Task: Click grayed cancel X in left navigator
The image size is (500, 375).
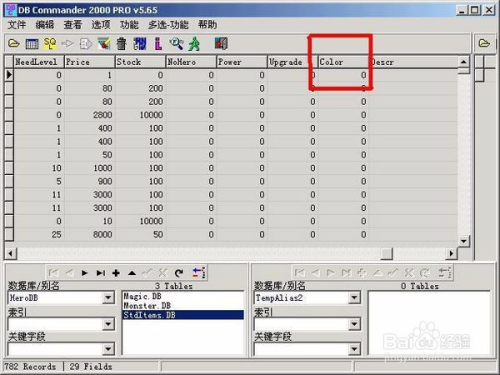Action: (x=163, y=273)
